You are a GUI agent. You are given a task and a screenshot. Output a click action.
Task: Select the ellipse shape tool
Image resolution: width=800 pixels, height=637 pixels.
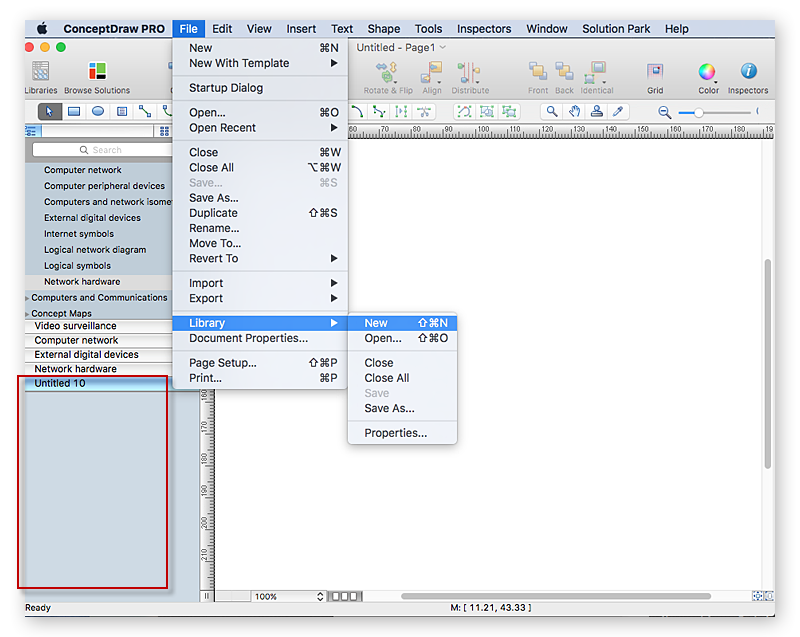pos(98,111)
